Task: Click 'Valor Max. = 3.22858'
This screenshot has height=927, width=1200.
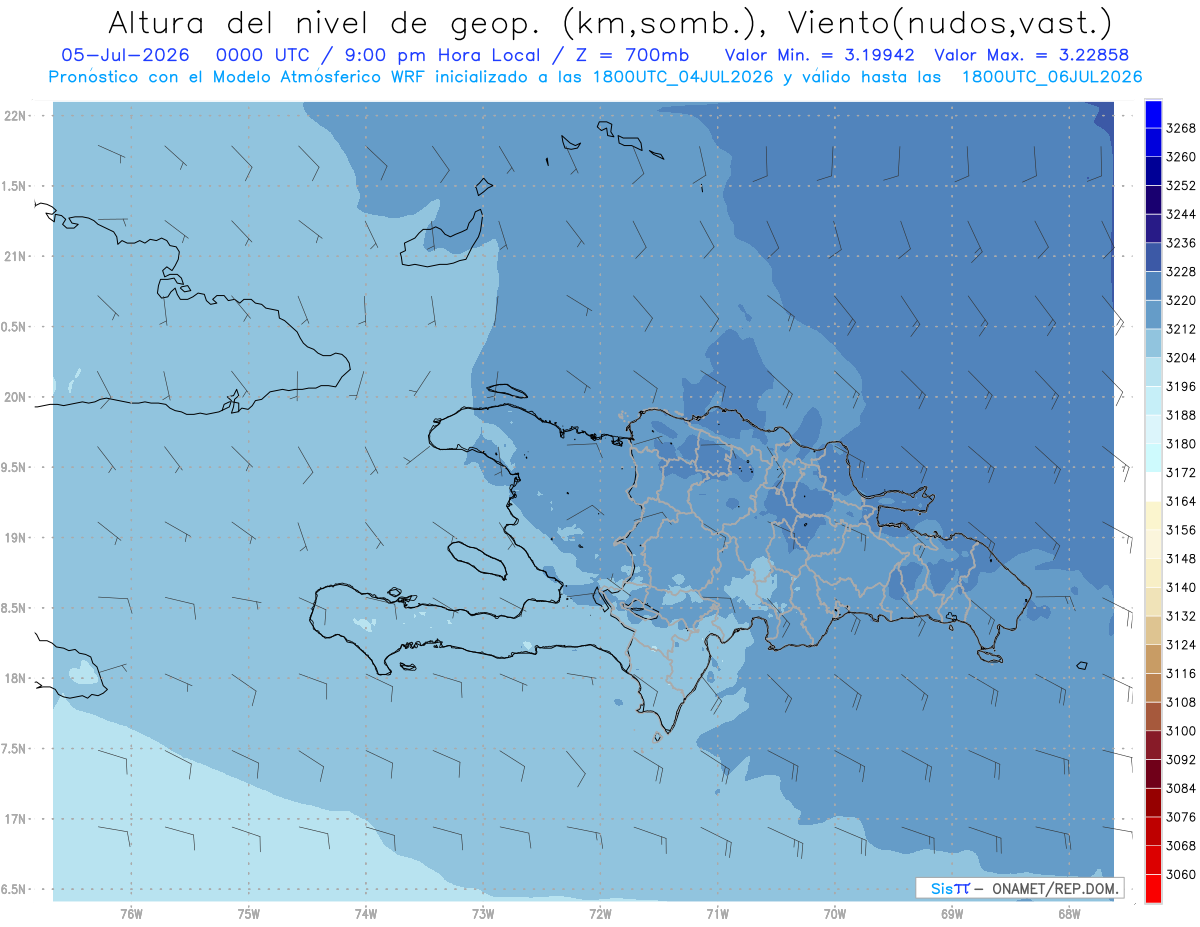Action: 1032,55
